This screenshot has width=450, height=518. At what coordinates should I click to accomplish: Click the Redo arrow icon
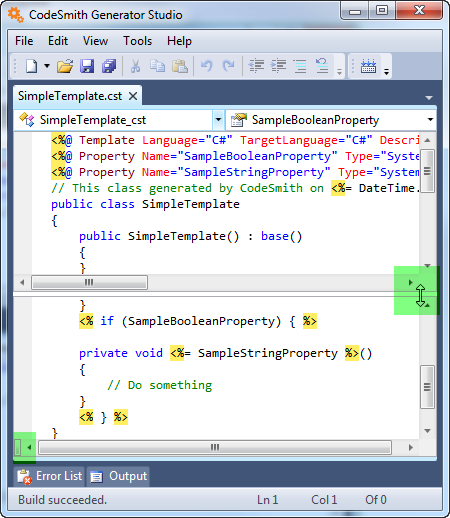[228, 66]
